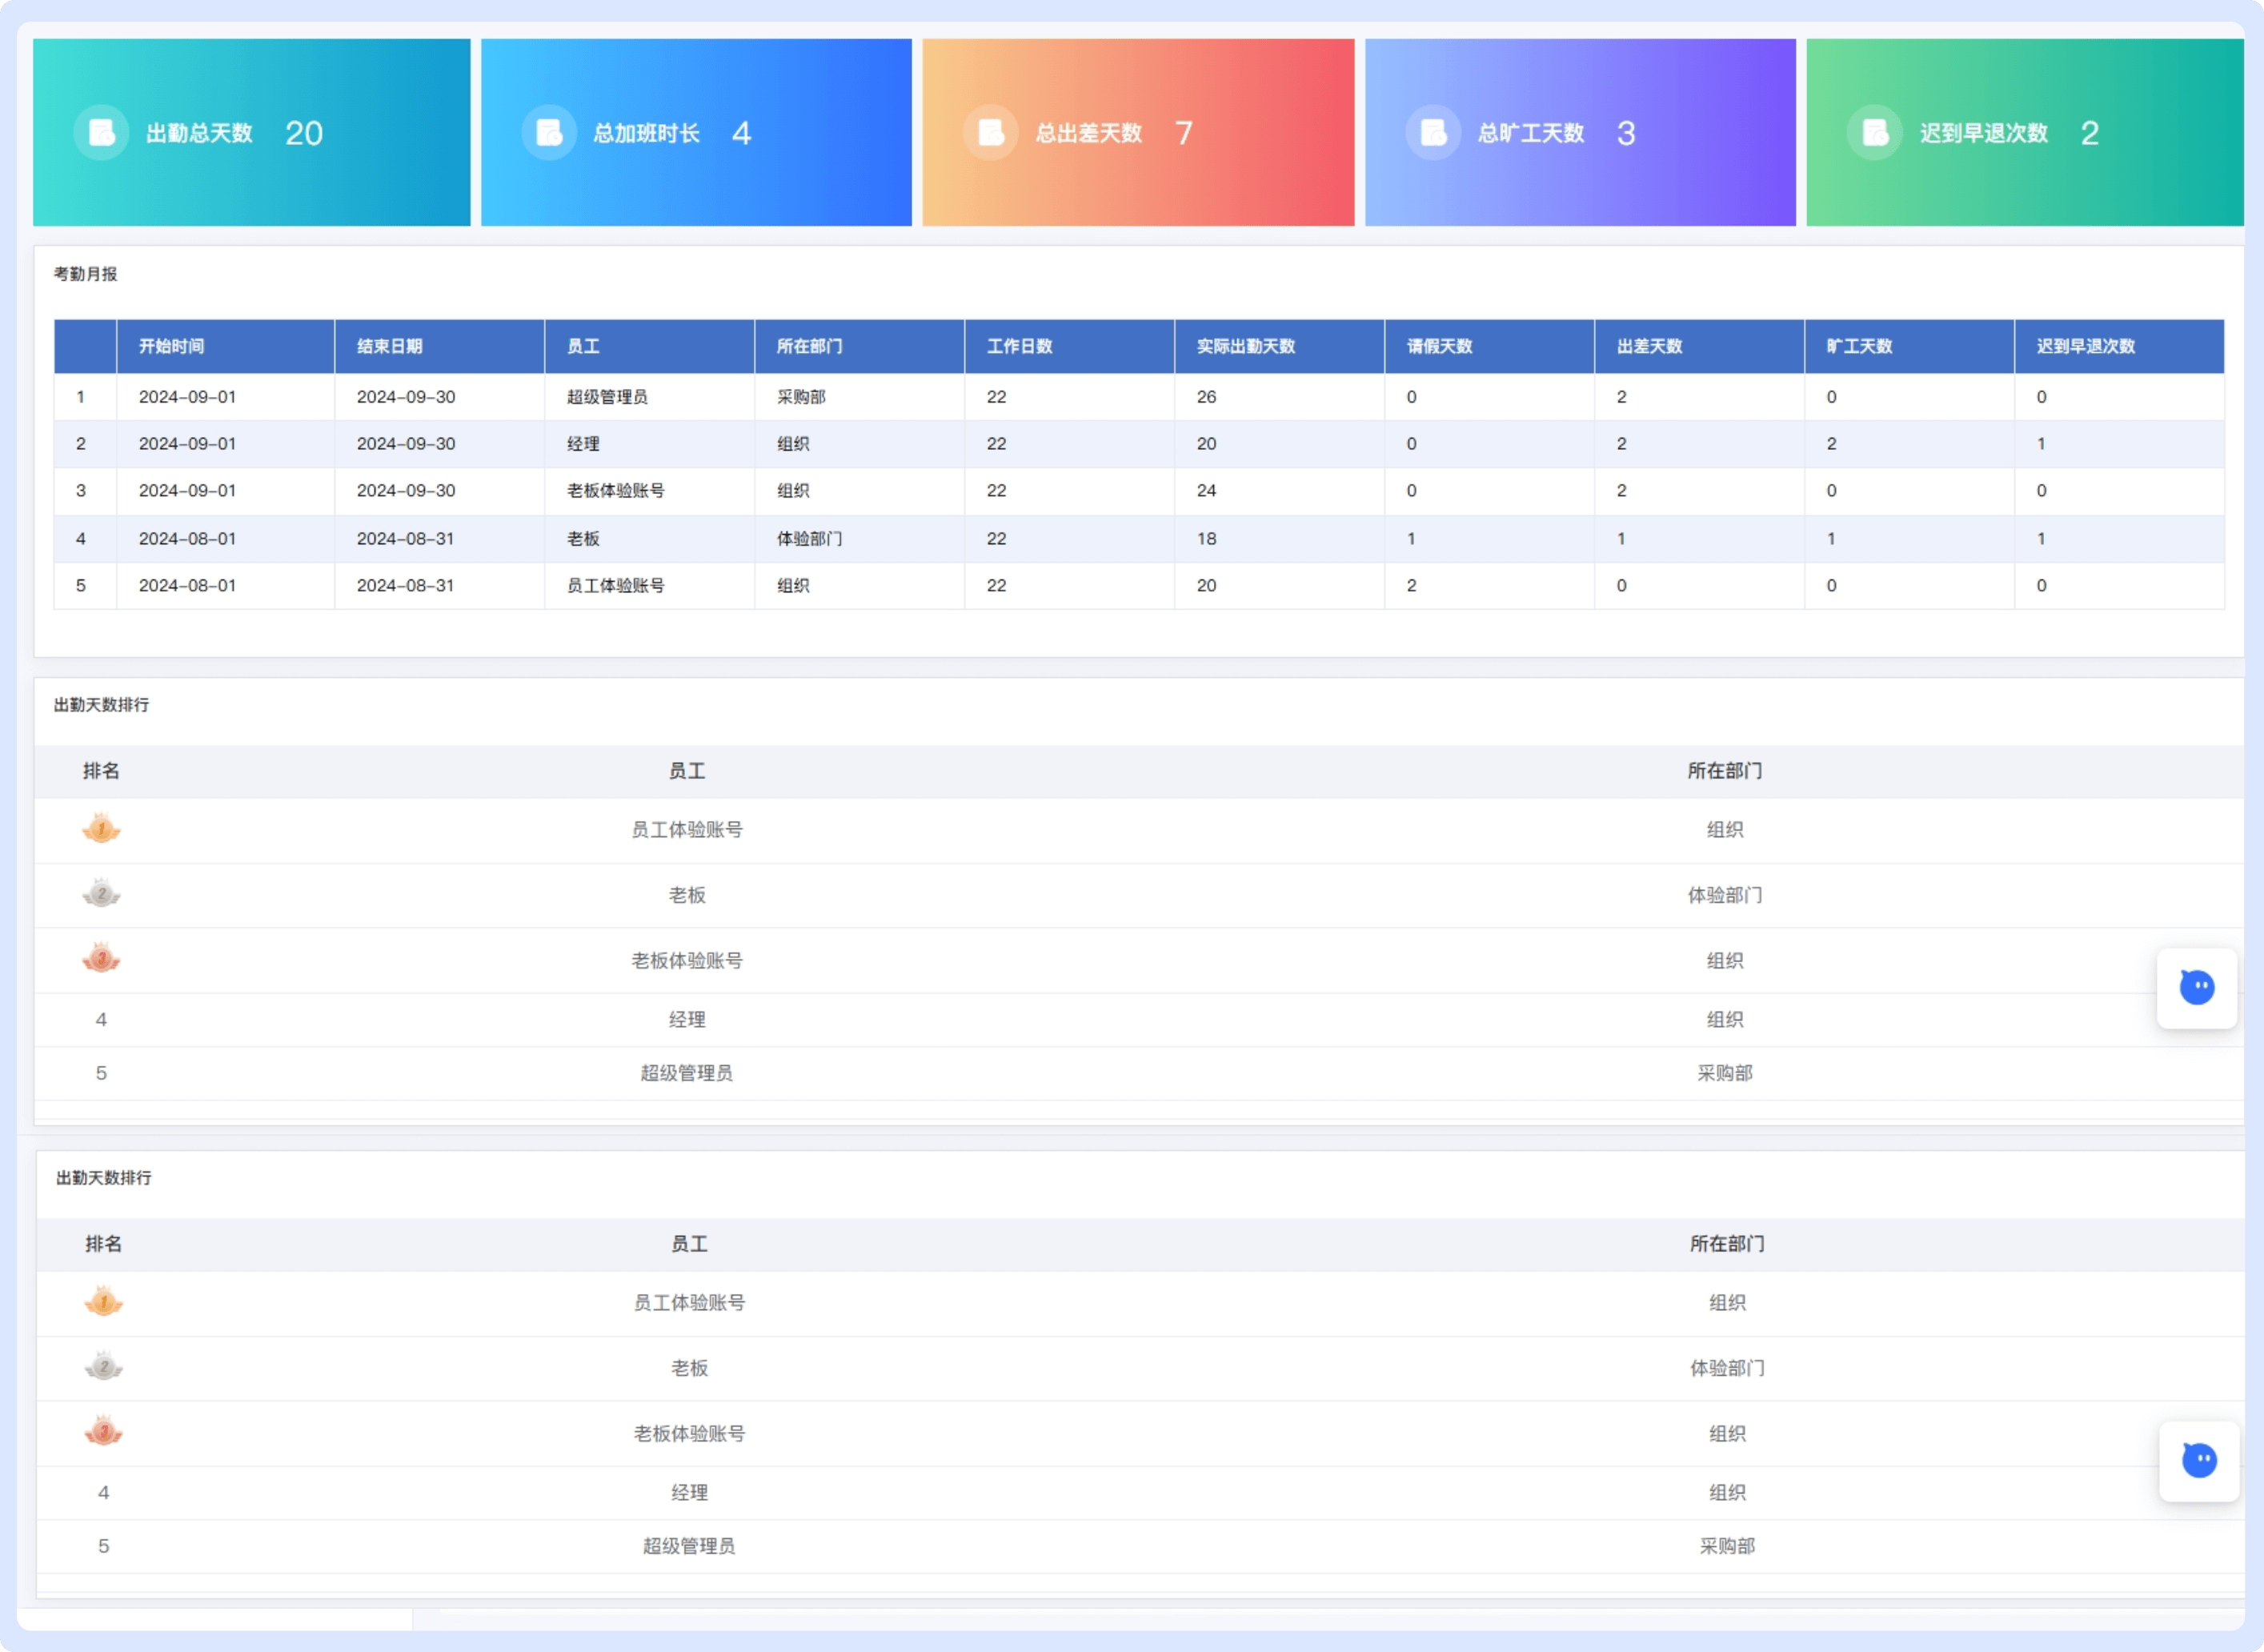Click 旷工天数 value in 经理 row
2264x1652 pixels.
tap(1831, 444)
